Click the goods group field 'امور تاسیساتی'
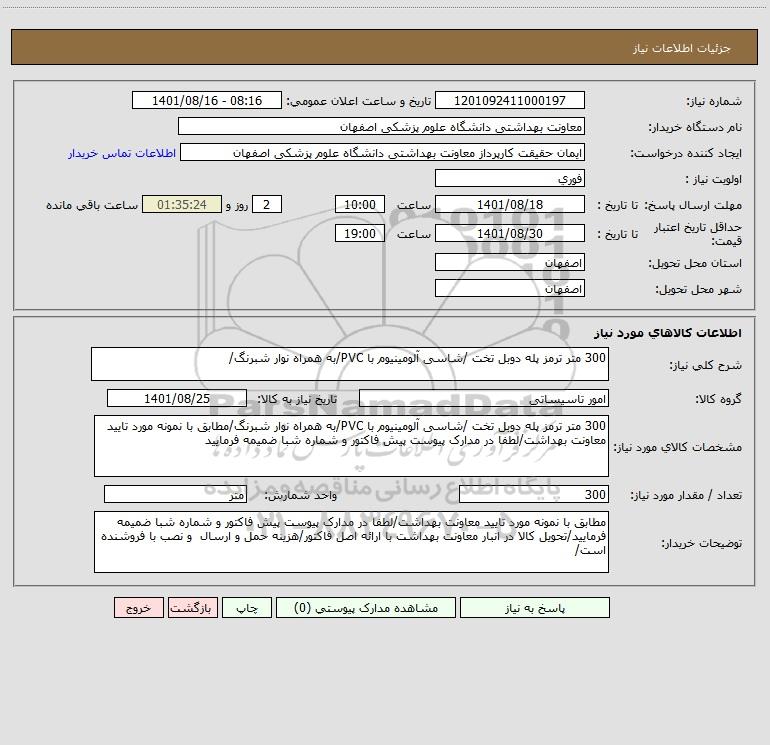 [484, 398]
